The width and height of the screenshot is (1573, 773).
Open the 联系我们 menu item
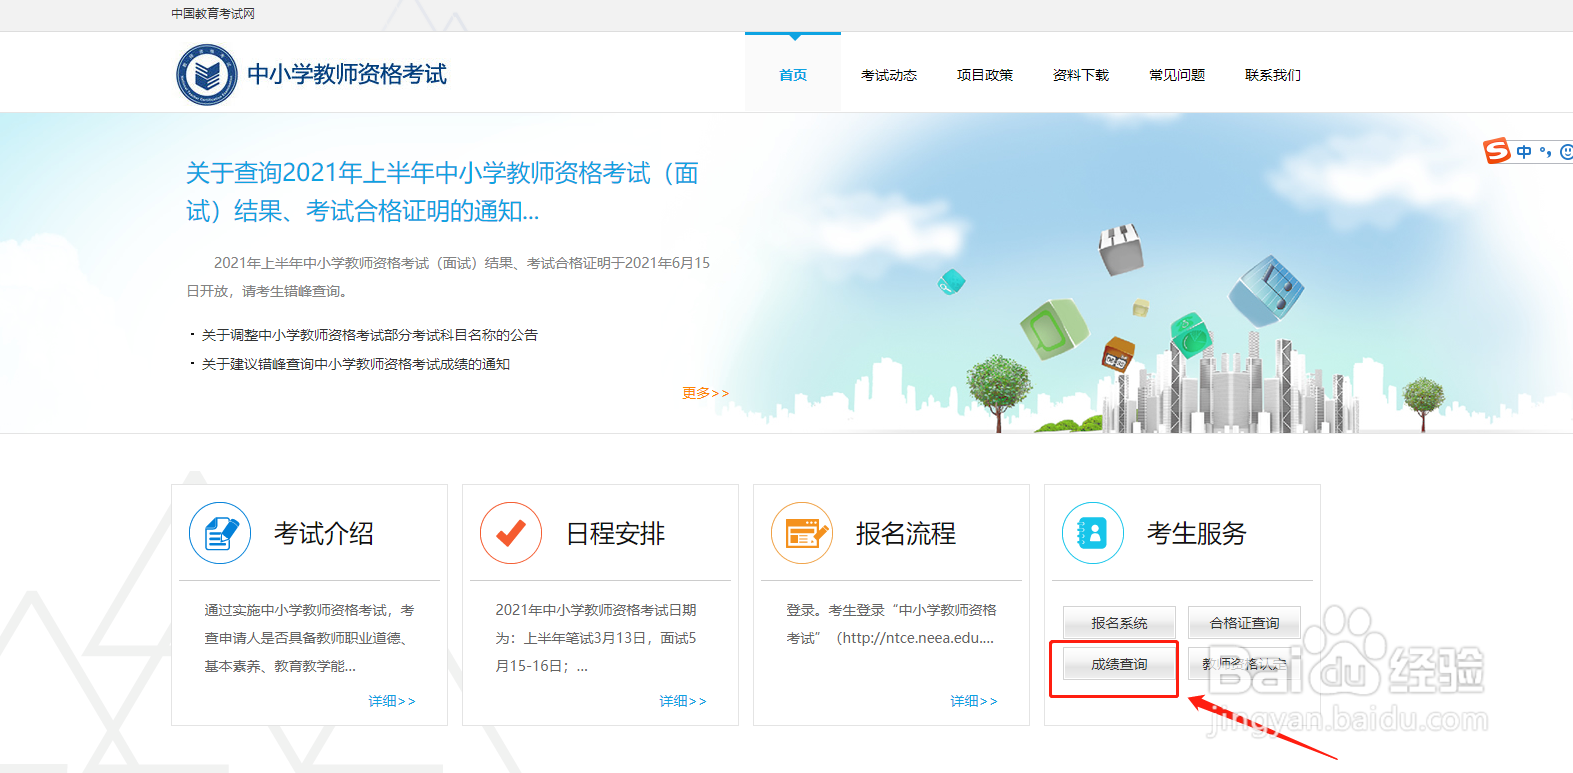pyautogui.click(x=1273, y=75)
